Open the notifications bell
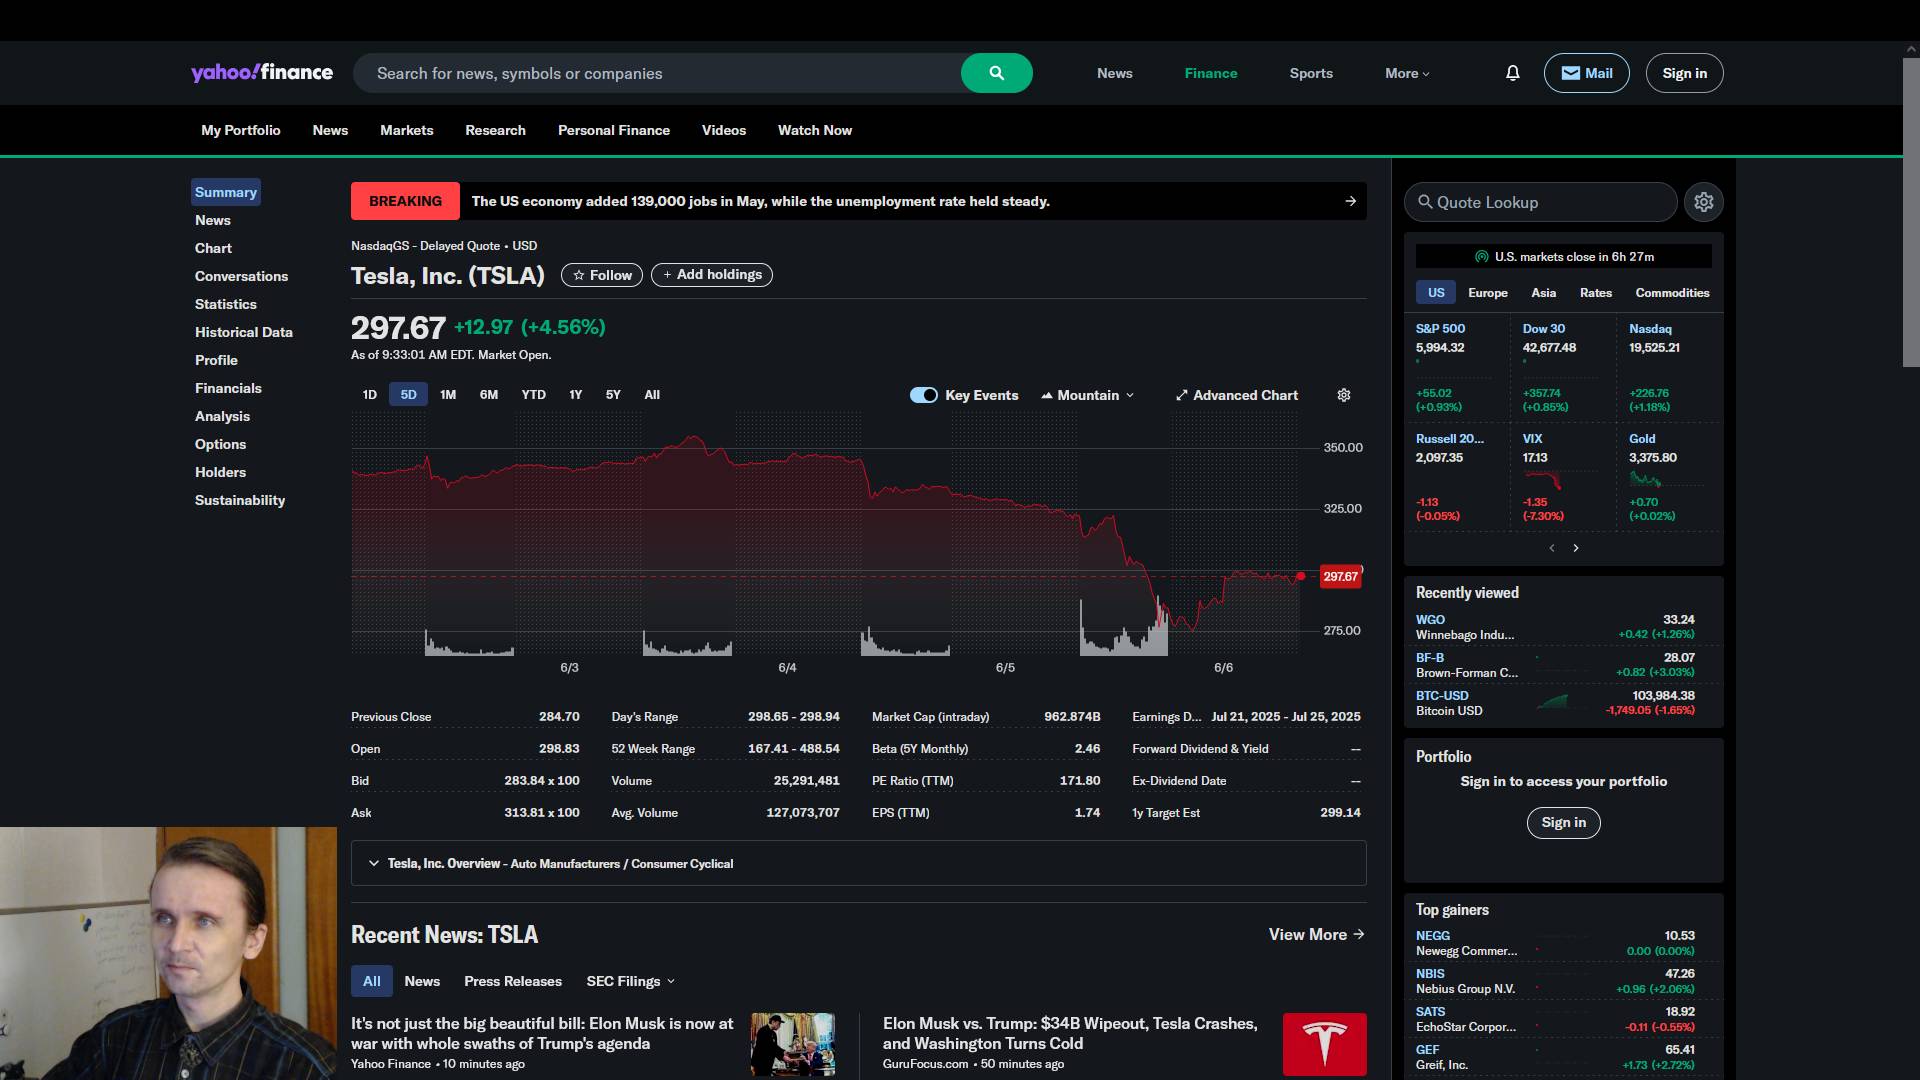This screenshot has width=1920, height=1080. point(1512,73)
